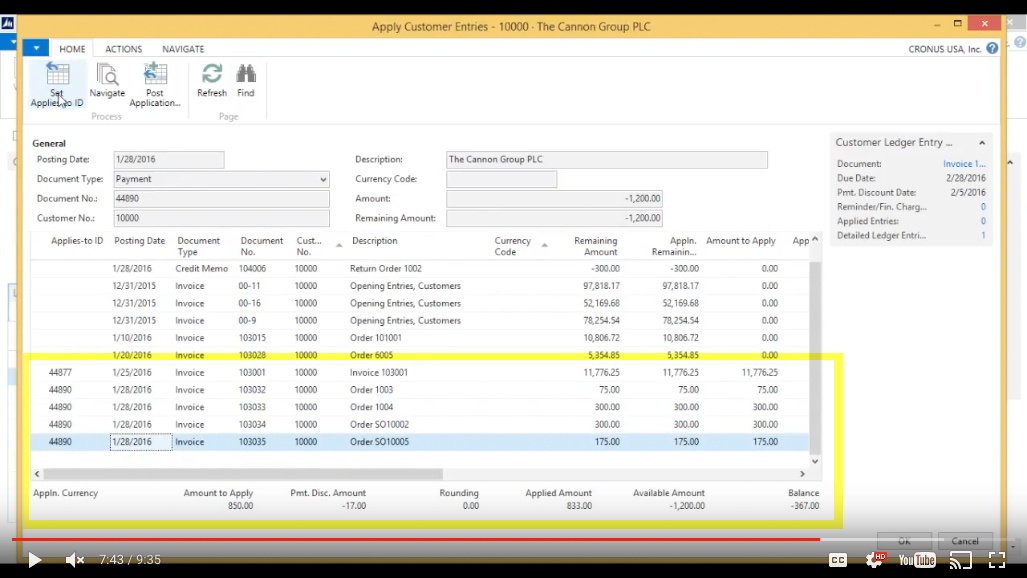Image resolution: width=1027 pixels, height=578 pixels.
Task: Select the Order 1004 row
Action: [x=419, y=408]
